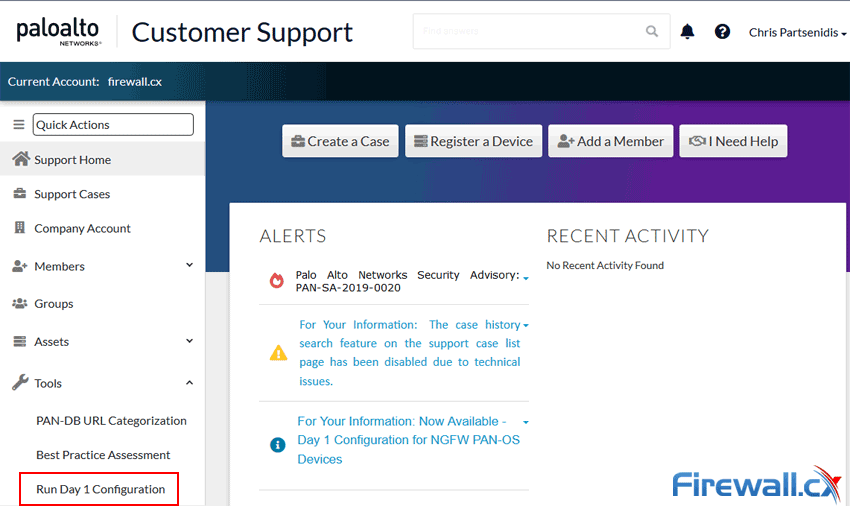Select PAN-DB URL Categorization tool

click(111, 420)
